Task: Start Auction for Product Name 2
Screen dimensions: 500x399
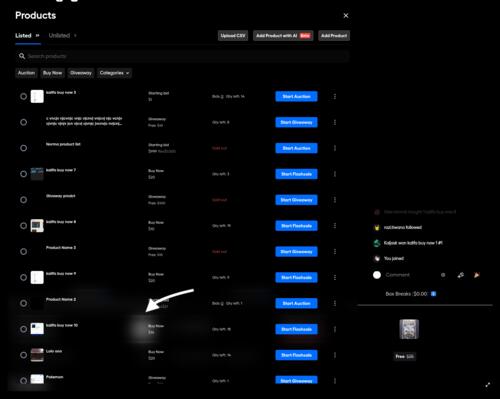Action: point(296,303)
